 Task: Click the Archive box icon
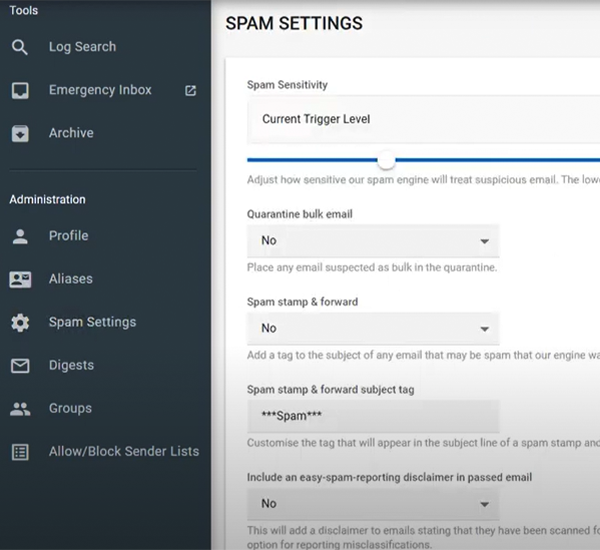tap(20, 133)
